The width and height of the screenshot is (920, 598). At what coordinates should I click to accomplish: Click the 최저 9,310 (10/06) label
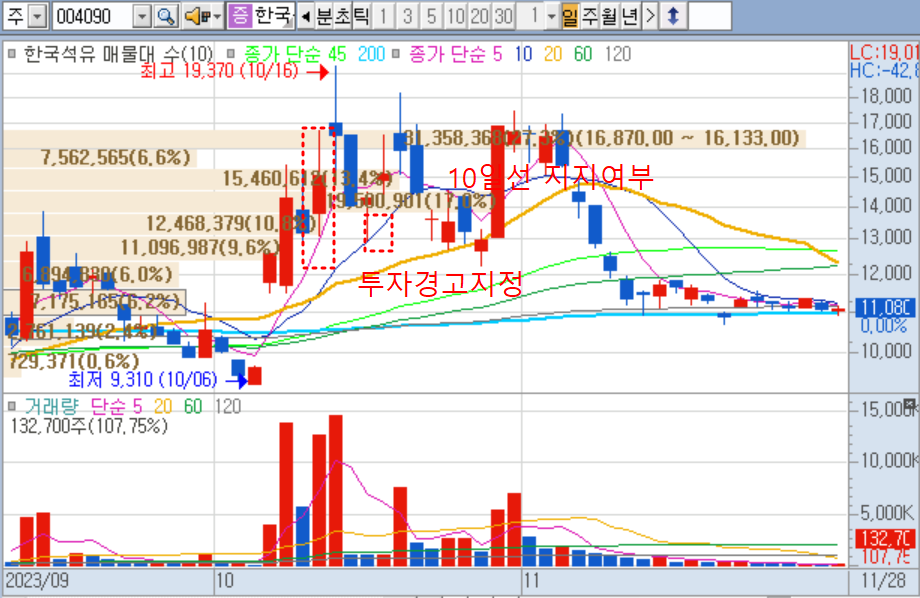pyautogui.click(x=143, y=380)
